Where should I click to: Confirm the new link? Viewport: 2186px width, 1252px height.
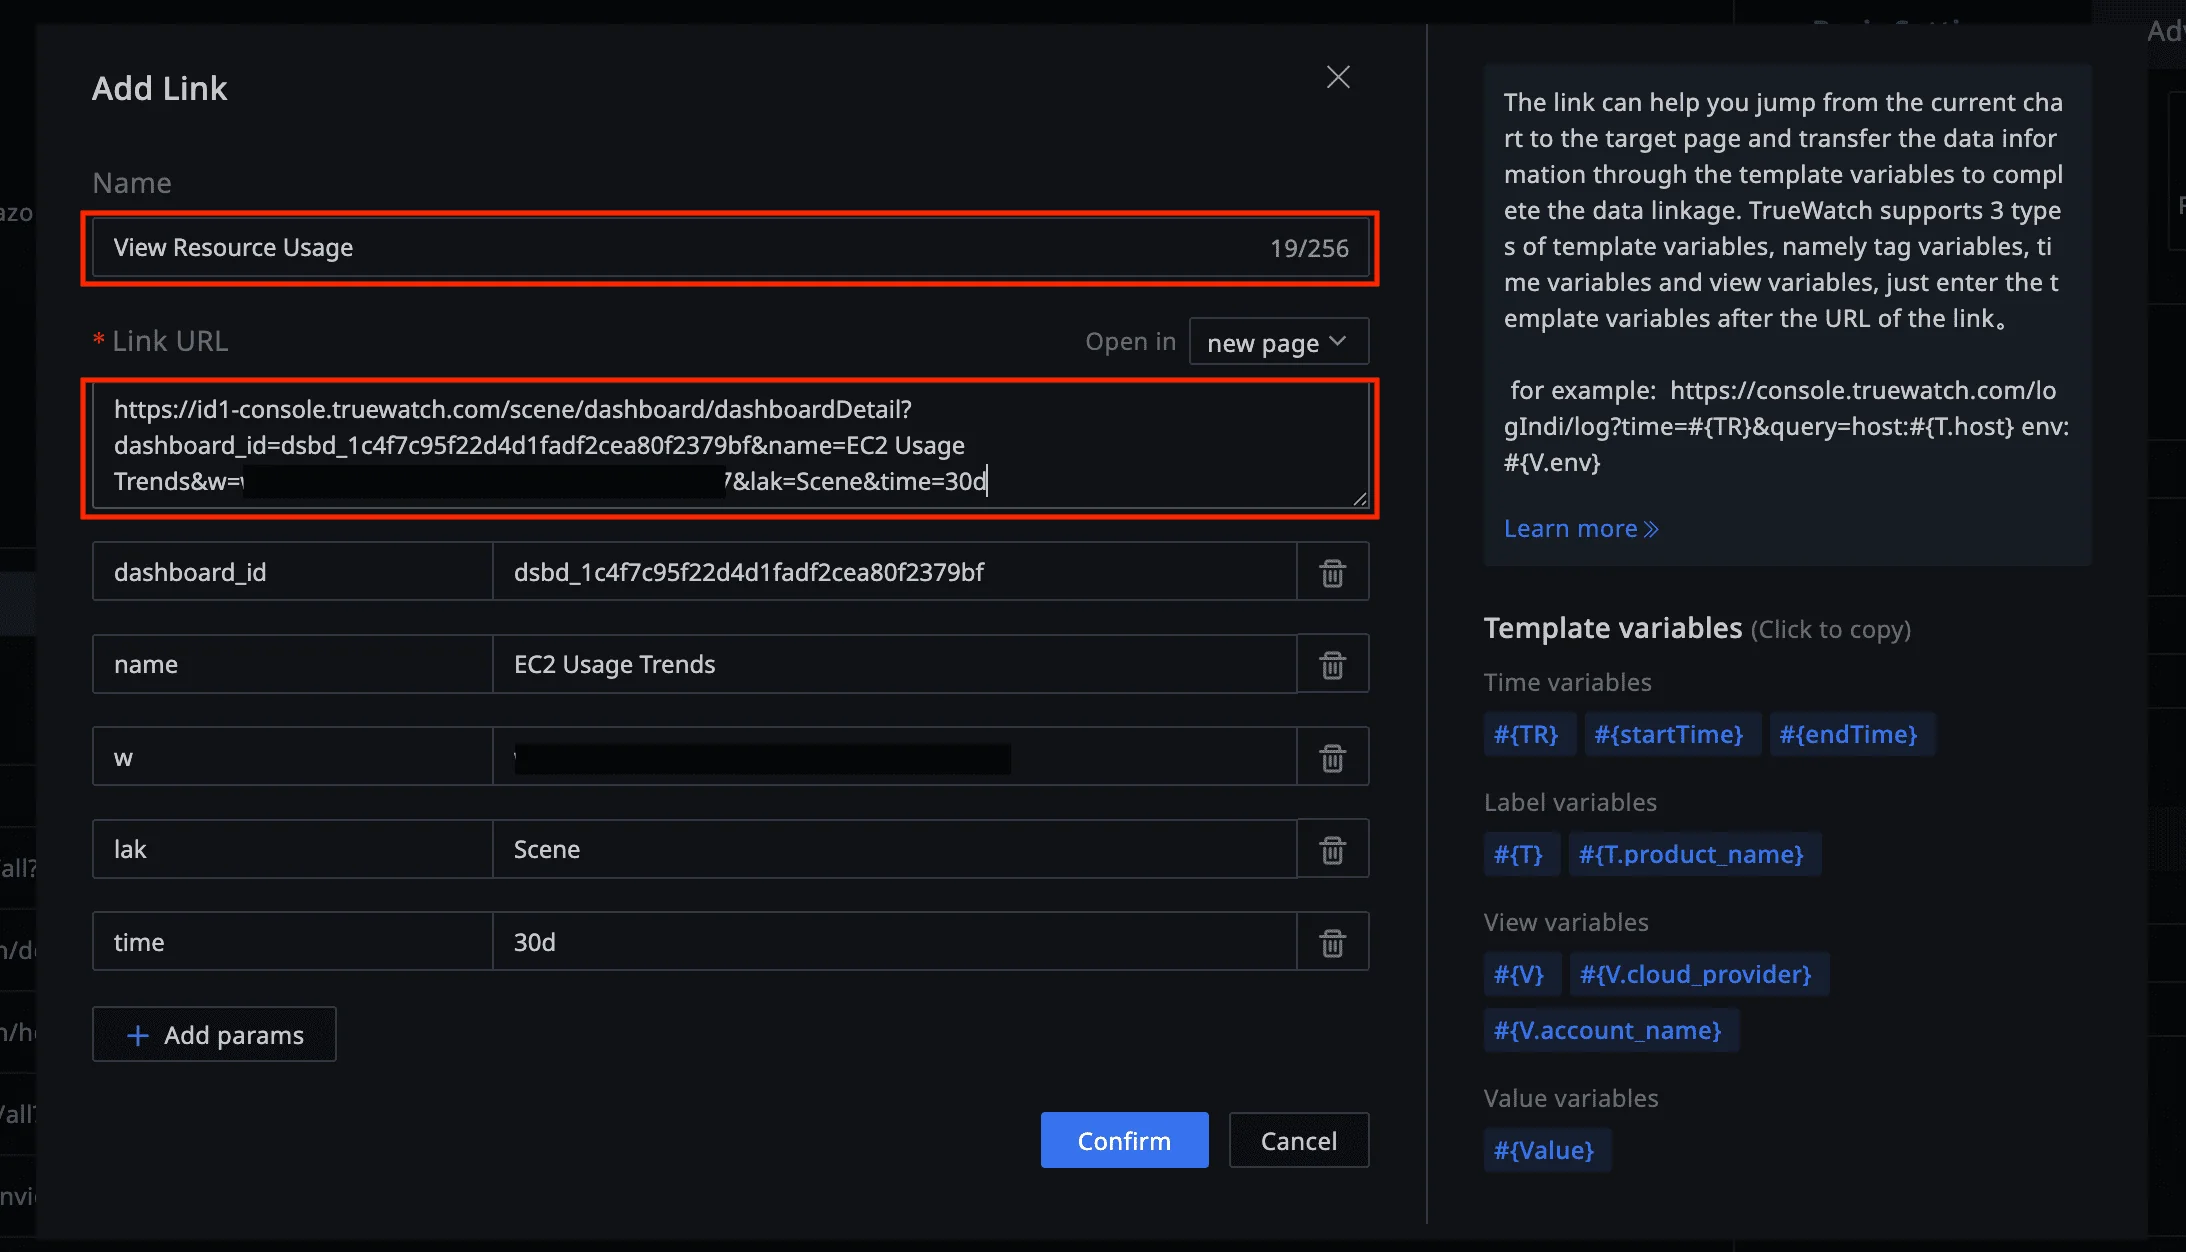1124,1140
